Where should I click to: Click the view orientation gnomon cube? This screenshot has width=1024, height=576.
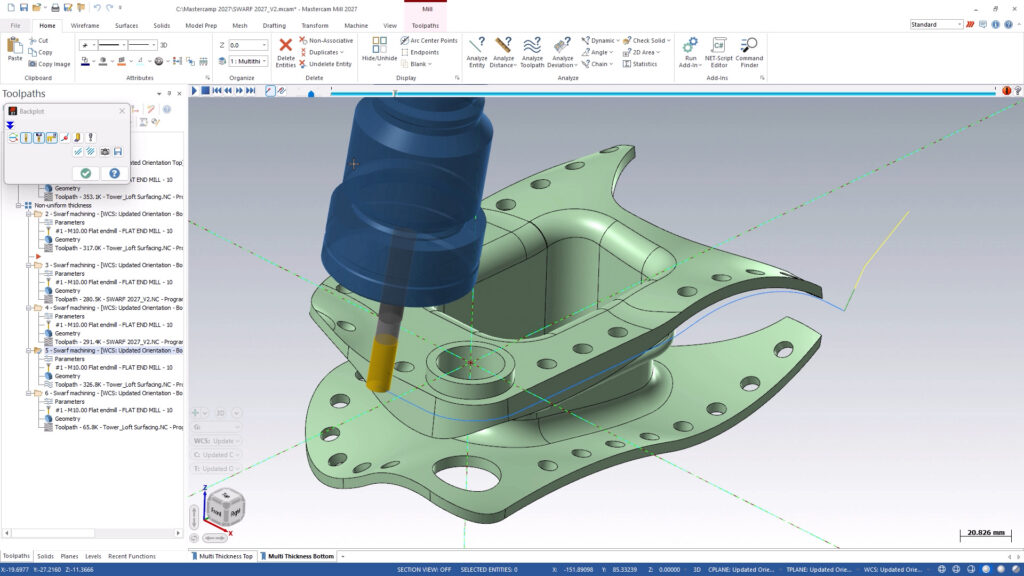pos(226,506)
